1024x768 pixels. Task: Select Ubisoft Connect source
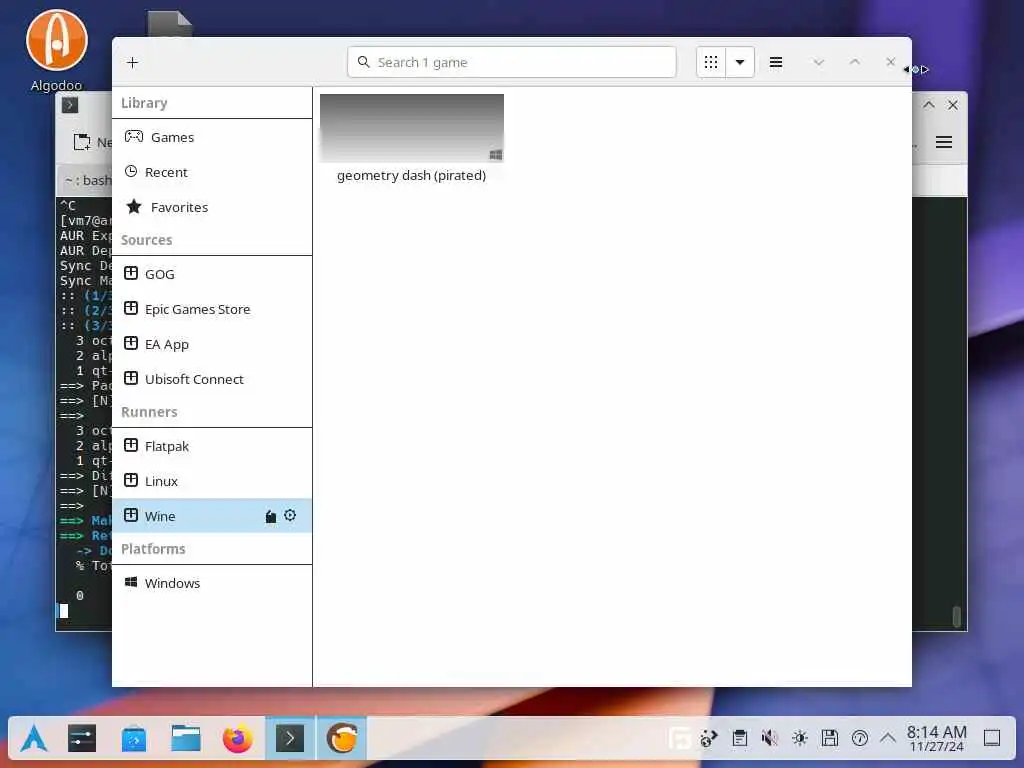point(212,379)
